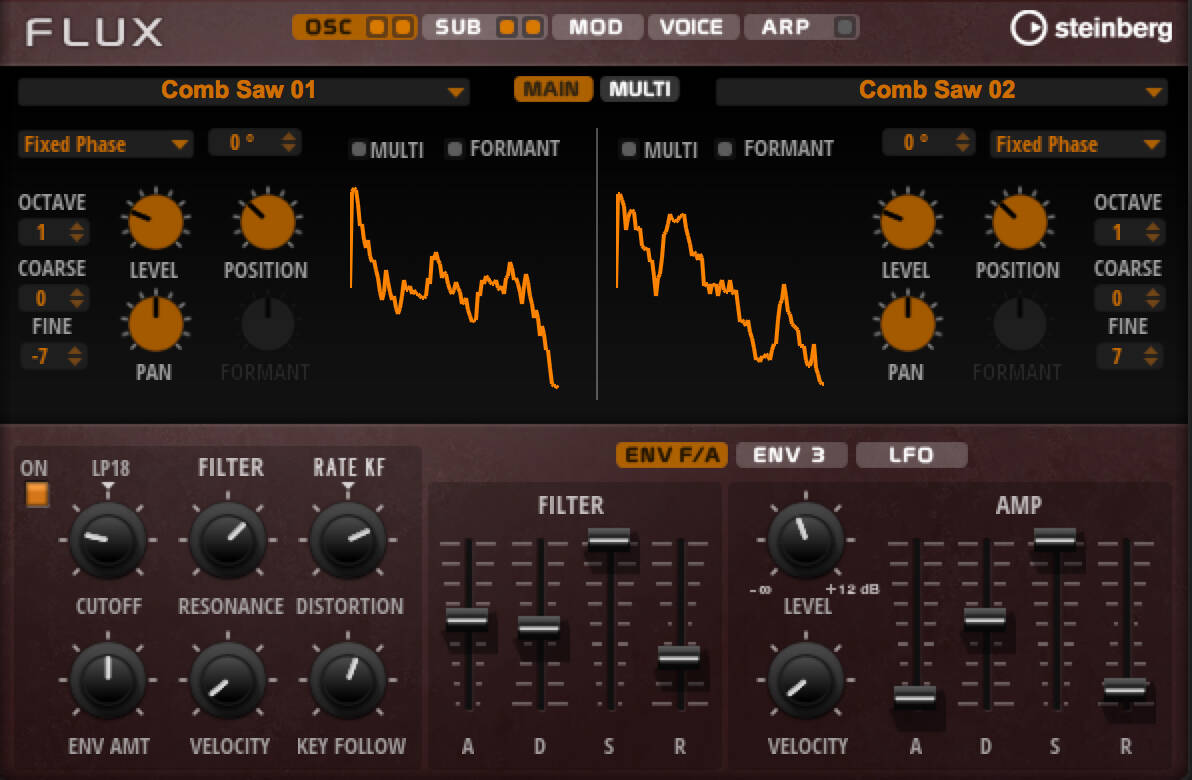Enable the ARP on/off switch

(844, 27)
